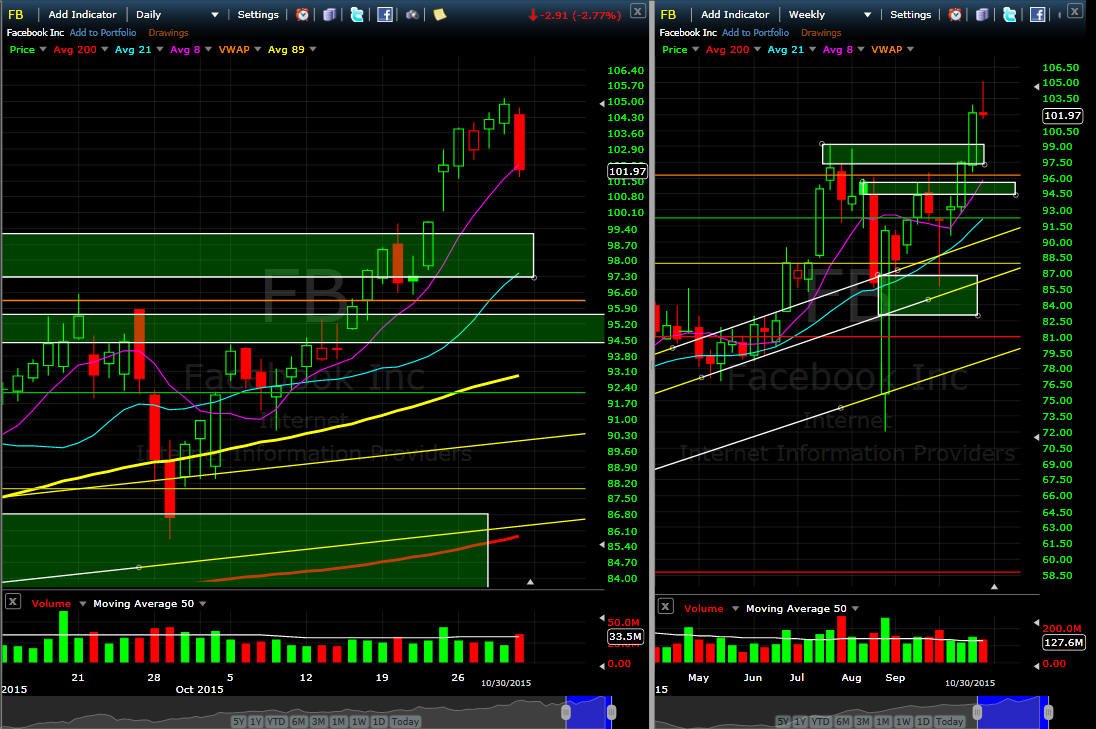This screenshot has width=1096, height=729.
Task: Share the Weekly chart on Facebook
Action: [x=1037, y=14]
